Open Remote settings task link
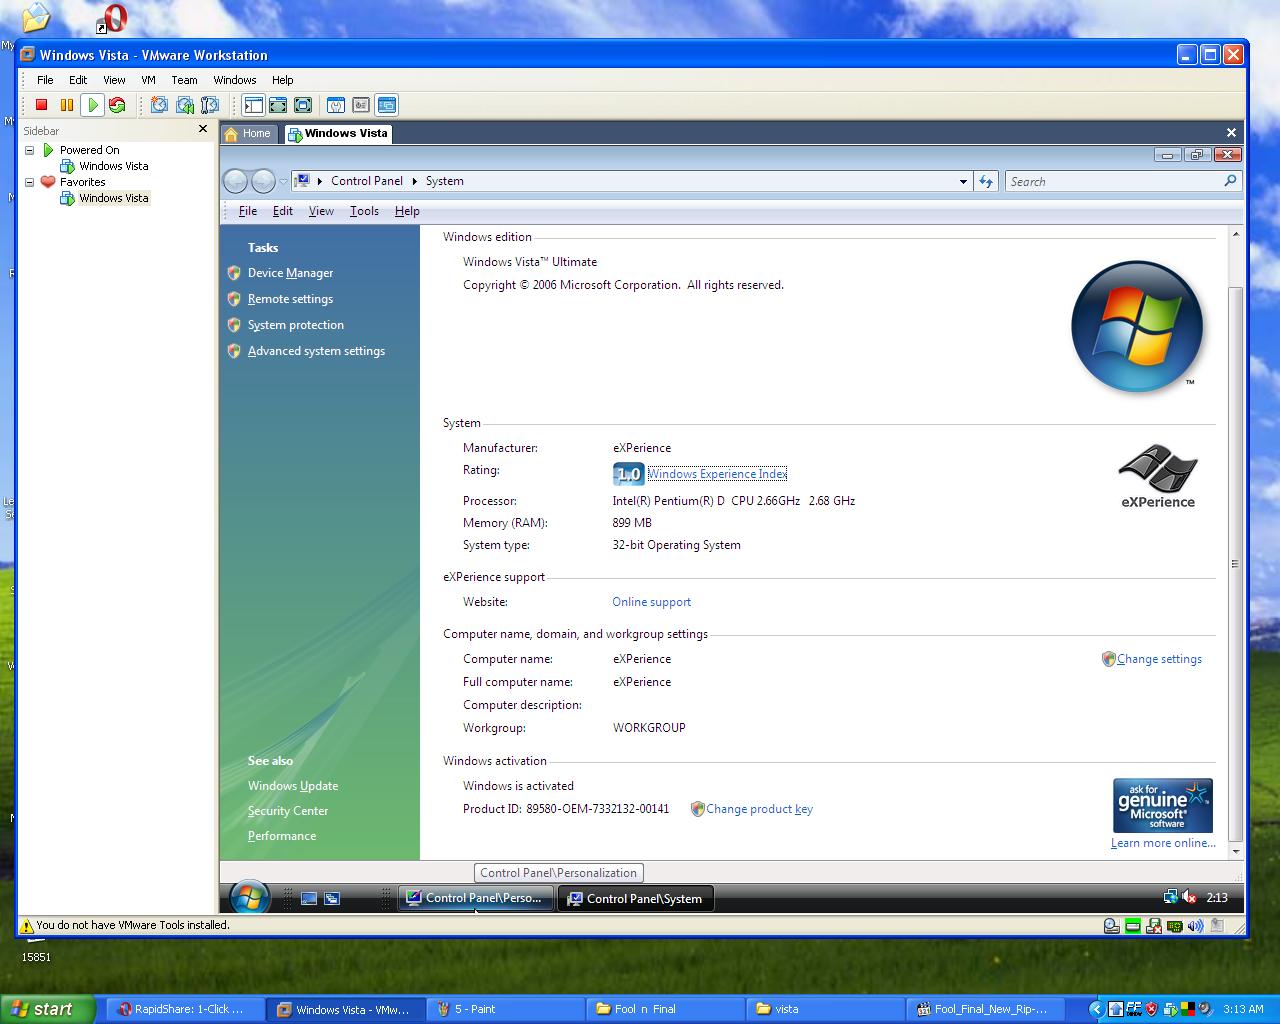1280x1024 pixels. (290, 299)
